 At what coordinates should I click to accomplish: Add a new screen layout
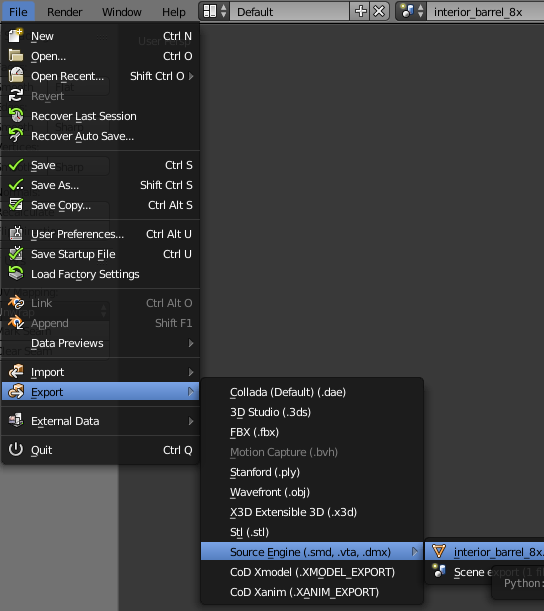pyautogui.click(x=360, y=12)
